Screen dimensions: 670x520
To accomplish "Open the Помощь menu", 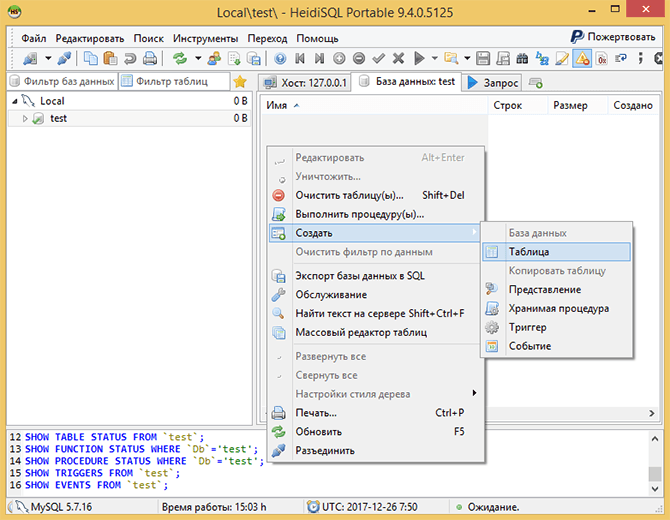I will [317, 38].
